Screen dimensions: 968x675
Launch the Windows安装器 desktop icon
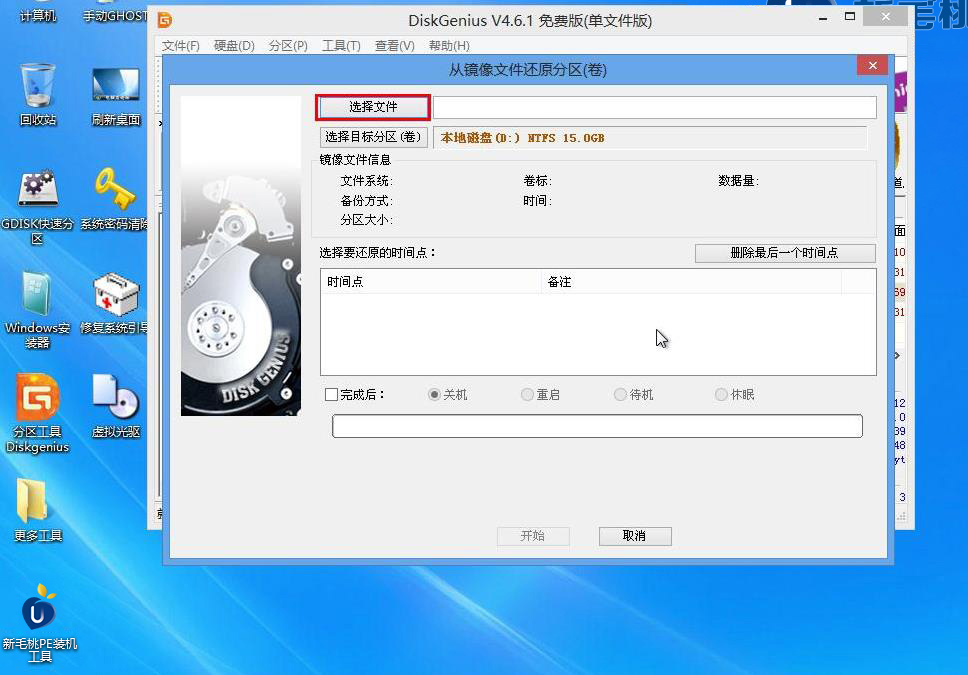[x=37, y=310]
